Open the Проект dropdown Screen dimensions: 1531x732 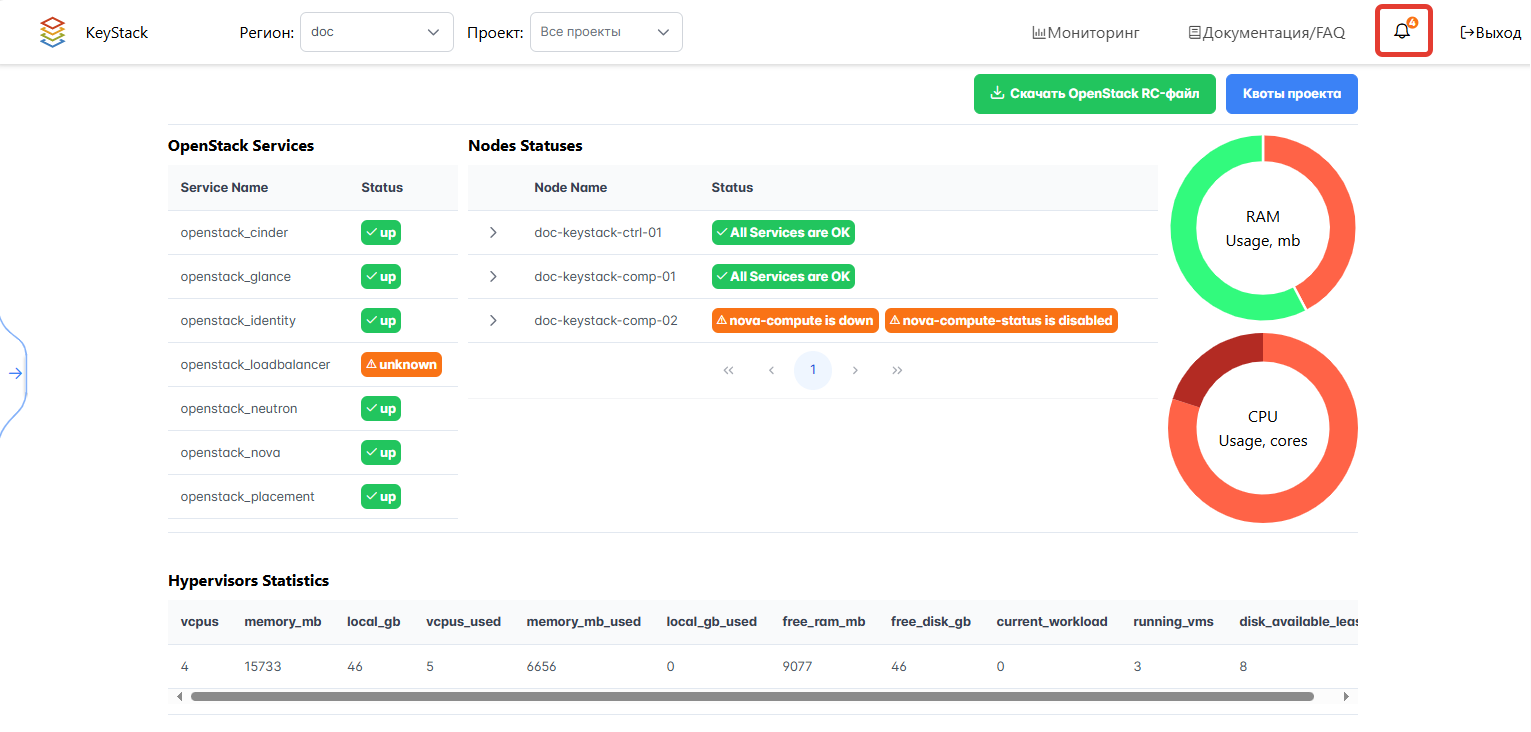click(606, 32)
